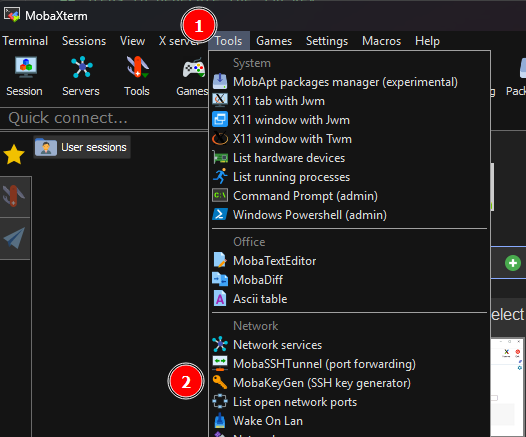Screen dimensions: 526x437
Task: Open MobAPT packages manager menu entry
Action: pos(349,82)
